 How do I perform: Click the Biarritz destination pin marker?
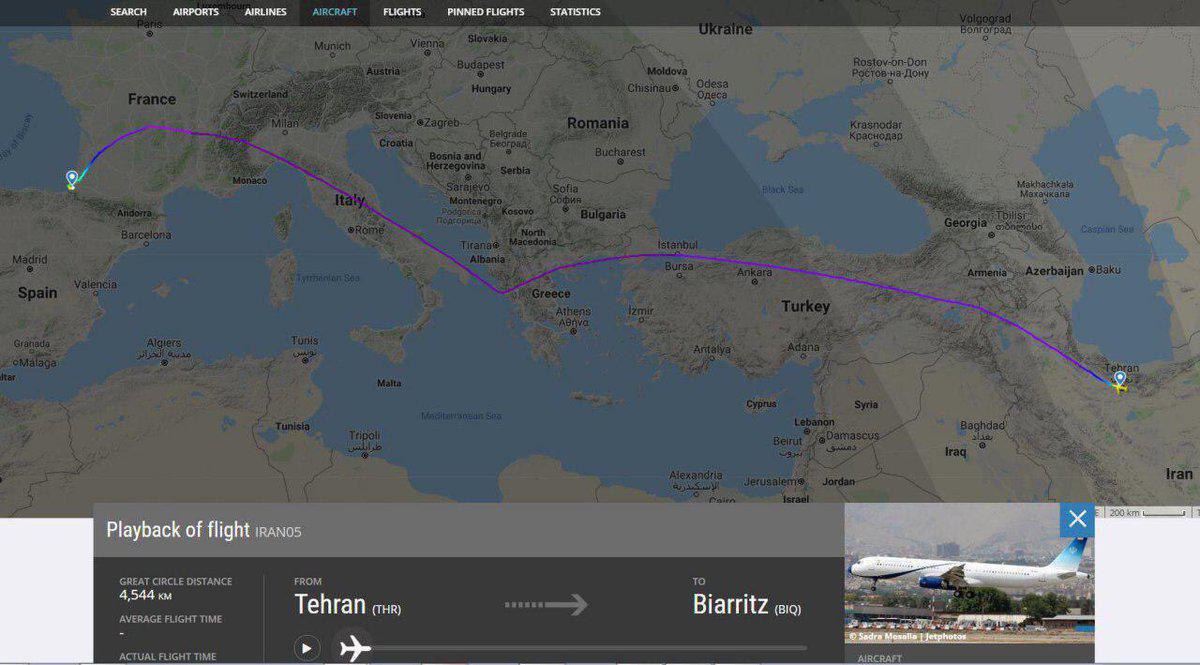(x=72, y=179)
